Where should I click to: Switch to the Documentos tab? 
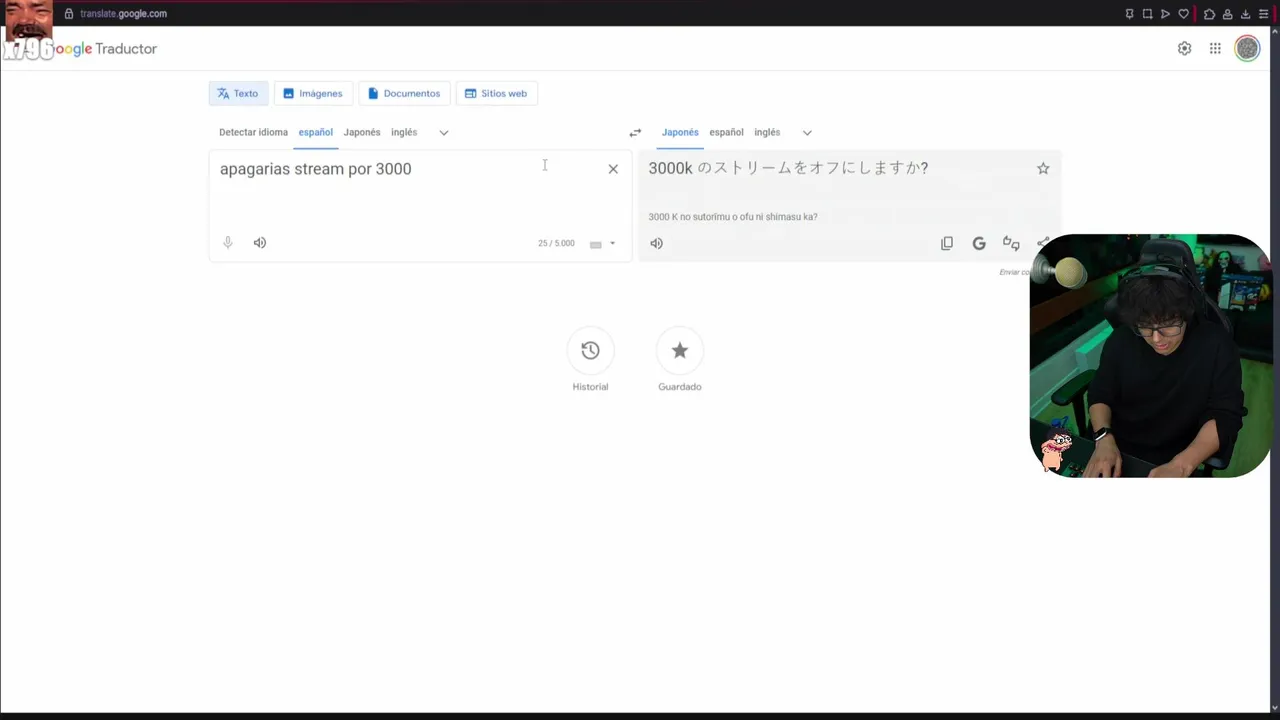point(404,93)
